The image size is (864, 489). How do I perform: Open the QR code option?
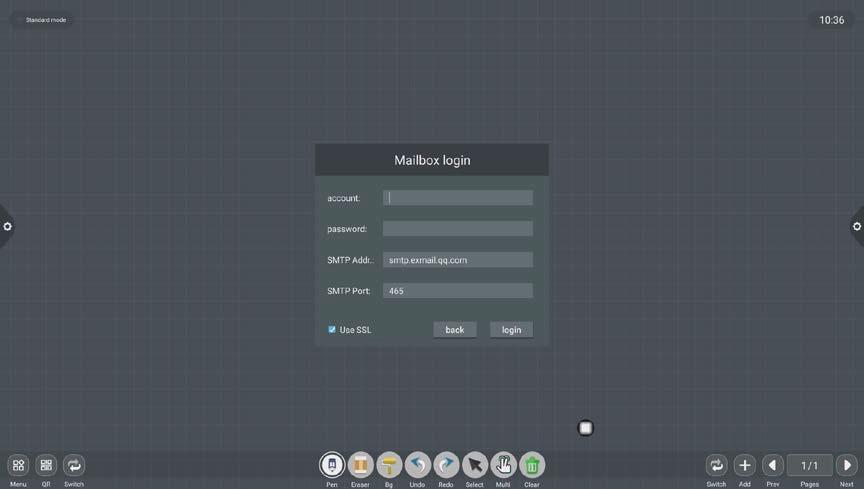tap(46, 465)
